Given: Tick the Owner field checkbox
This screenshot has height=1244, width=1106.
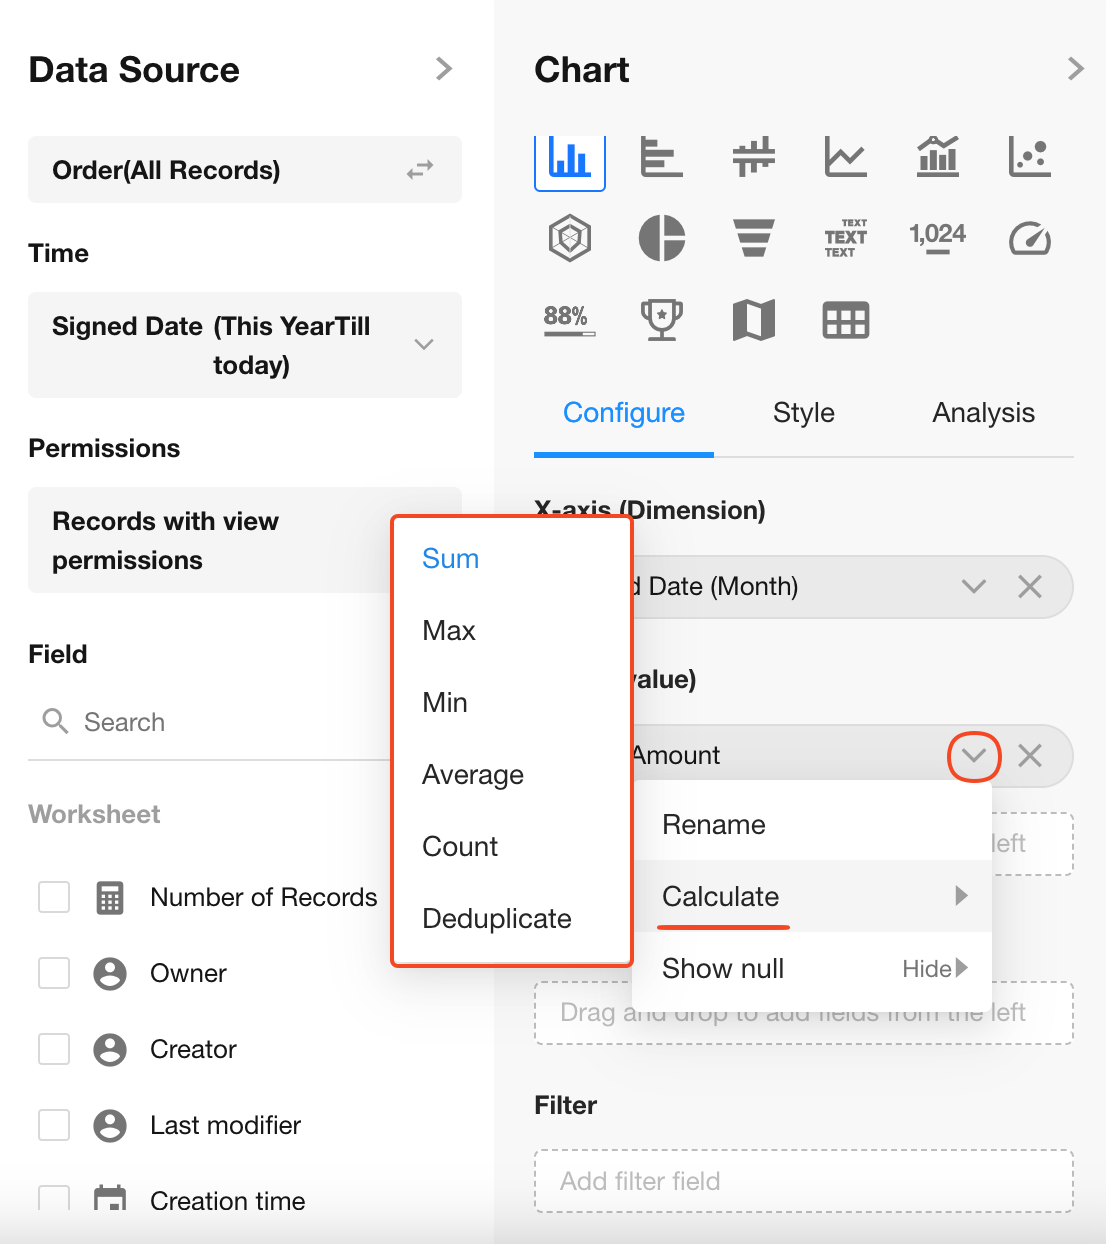Looking at the screenshot, I should (x=54, y=973).
